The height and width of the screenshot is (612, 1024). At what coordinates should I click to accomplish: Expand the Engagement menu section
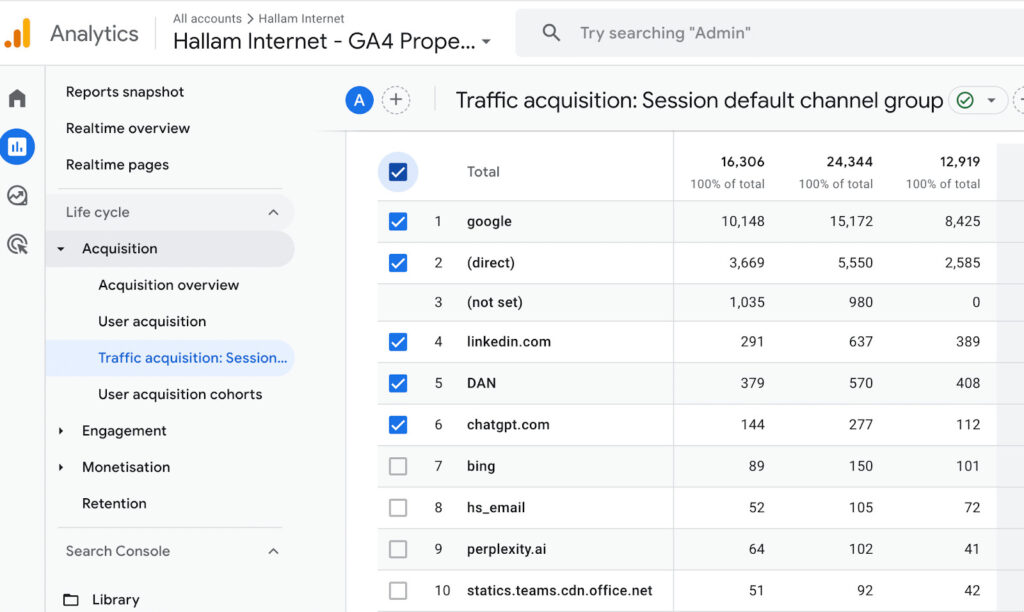click(61, 431)
